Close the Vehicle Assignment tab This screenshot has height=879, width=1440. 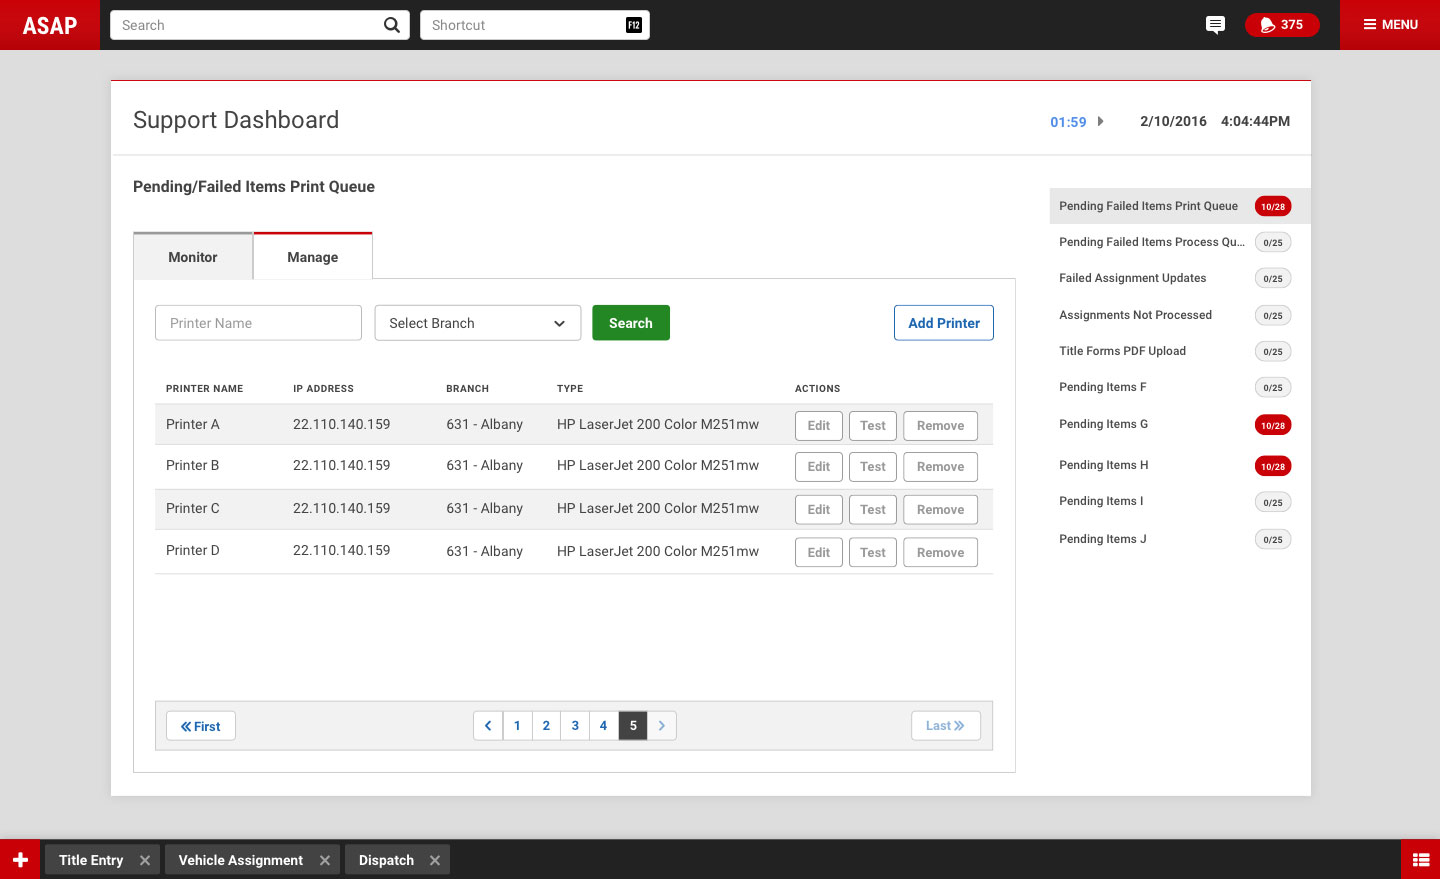tap(325, 860)
